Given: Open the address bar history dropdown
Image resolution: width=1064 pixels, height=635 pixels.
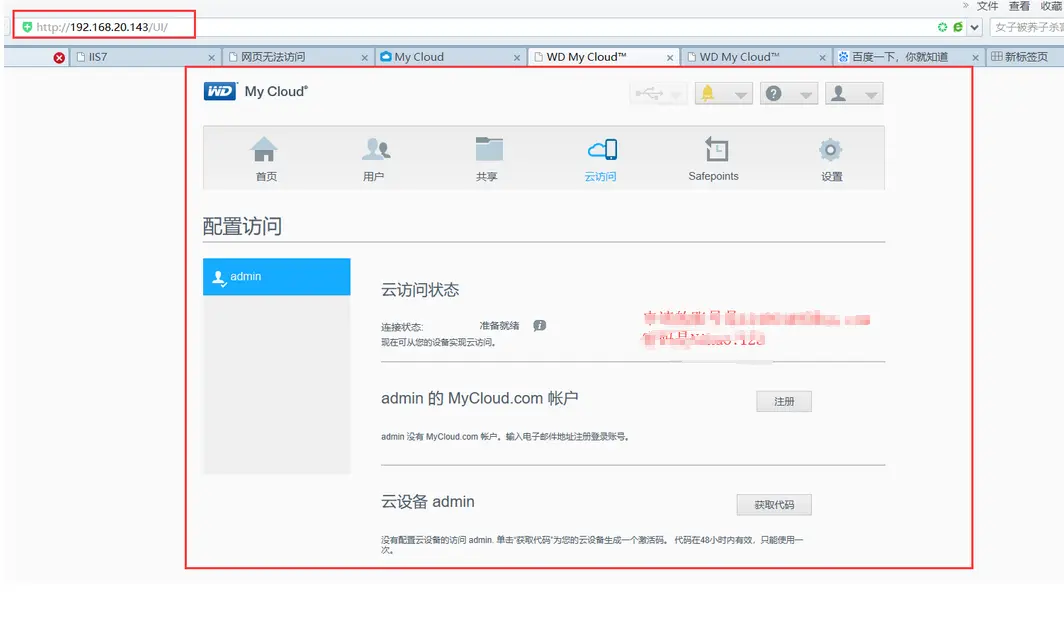Looking at the screenshot, I should 974,28.
